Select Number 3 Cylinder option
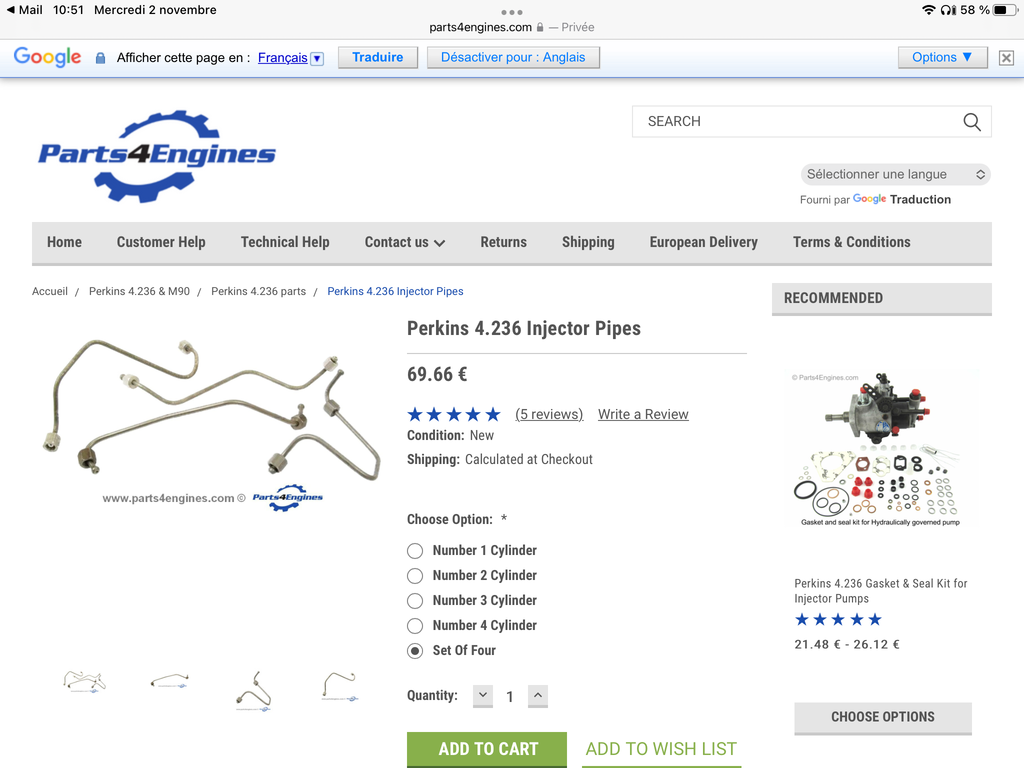Viewport: 1024px width, 768px height. click(415, 601)
